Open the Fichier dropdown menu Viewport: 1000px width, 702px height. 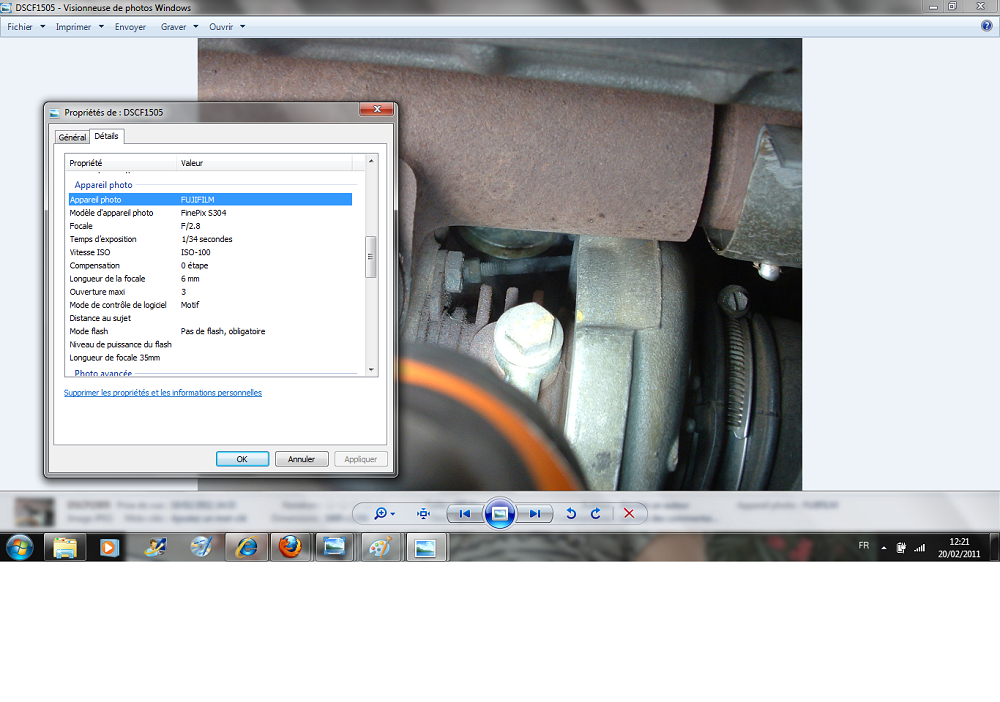point(26,27)
